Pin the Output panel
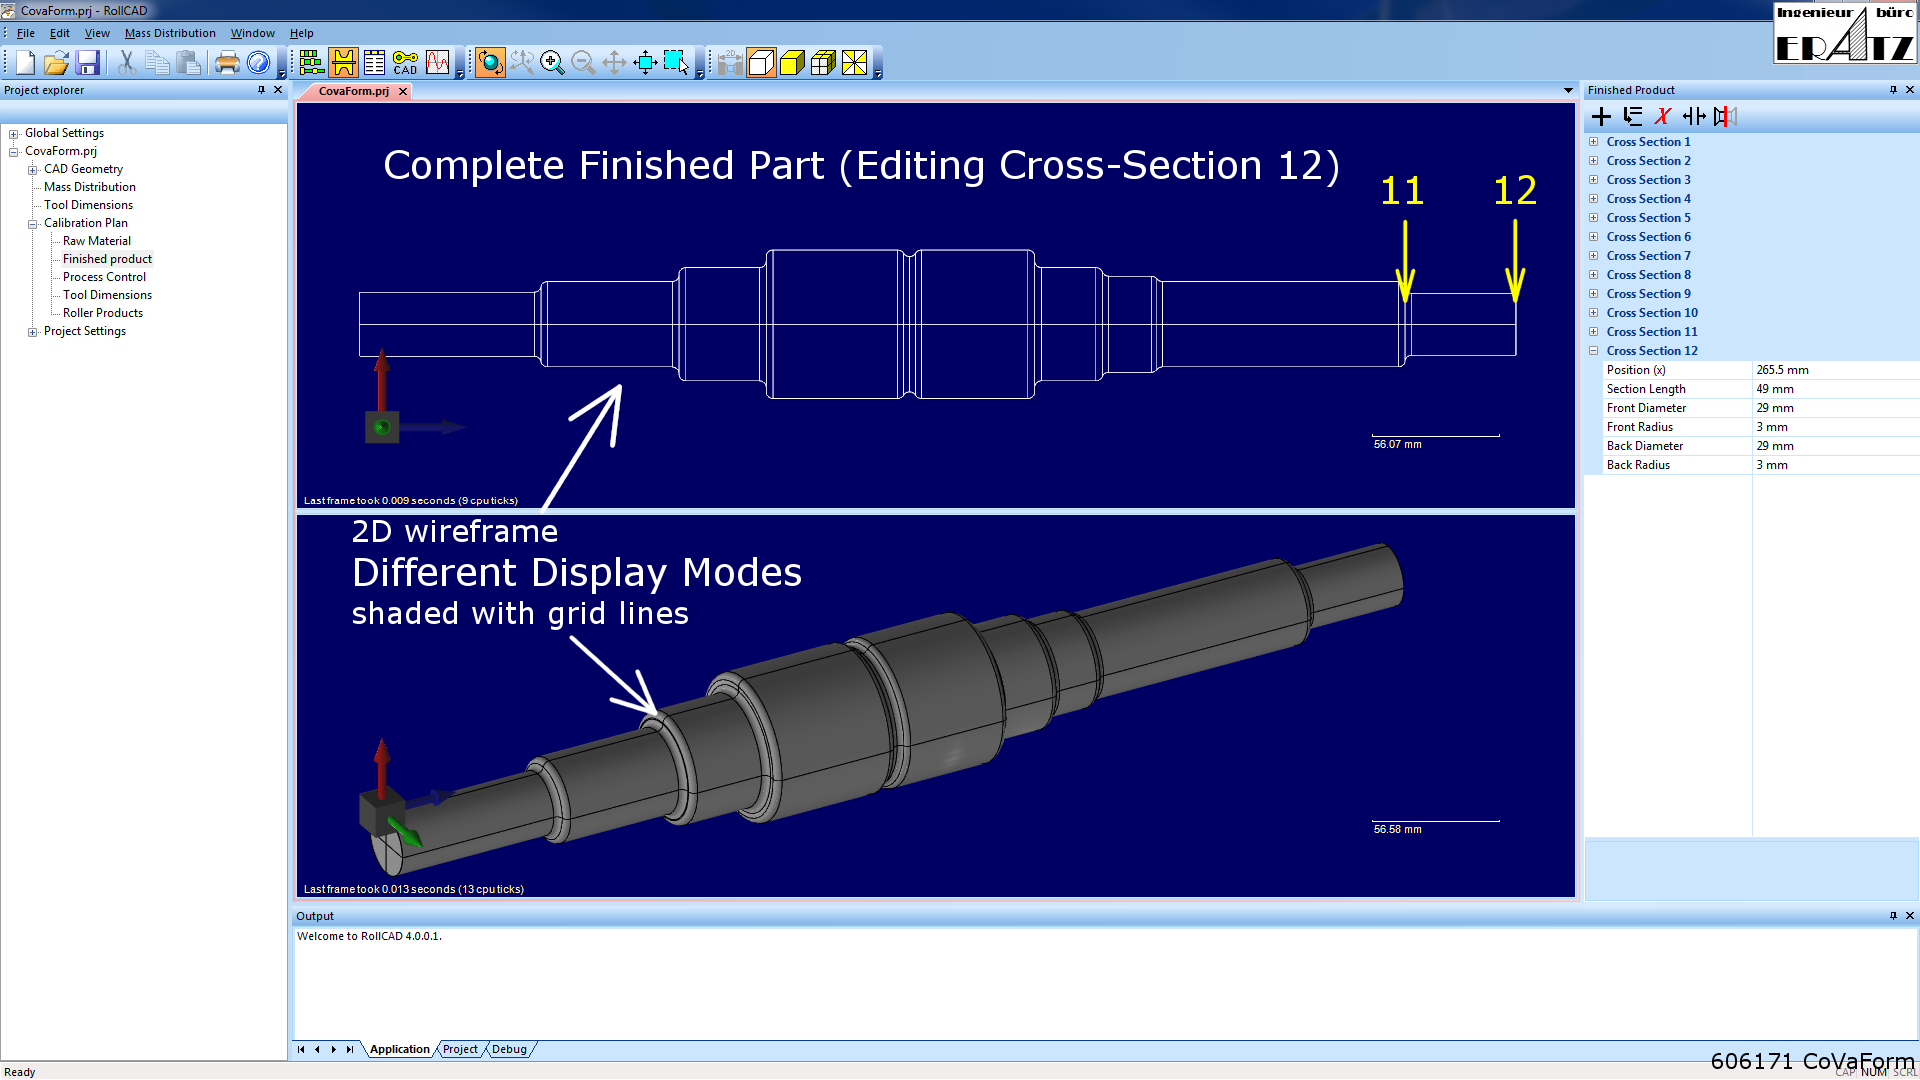This screenshot has width=1920, height=1080. click(1893, 915)
